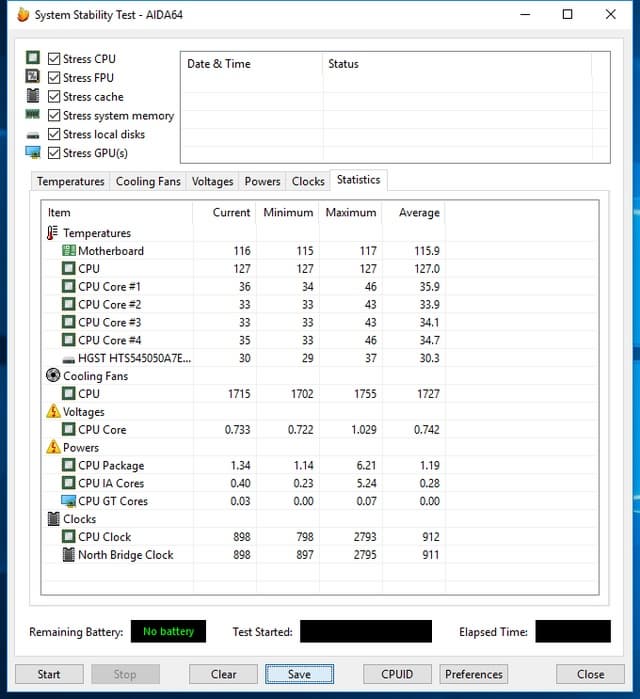Click the Clear button

(223, 674)
